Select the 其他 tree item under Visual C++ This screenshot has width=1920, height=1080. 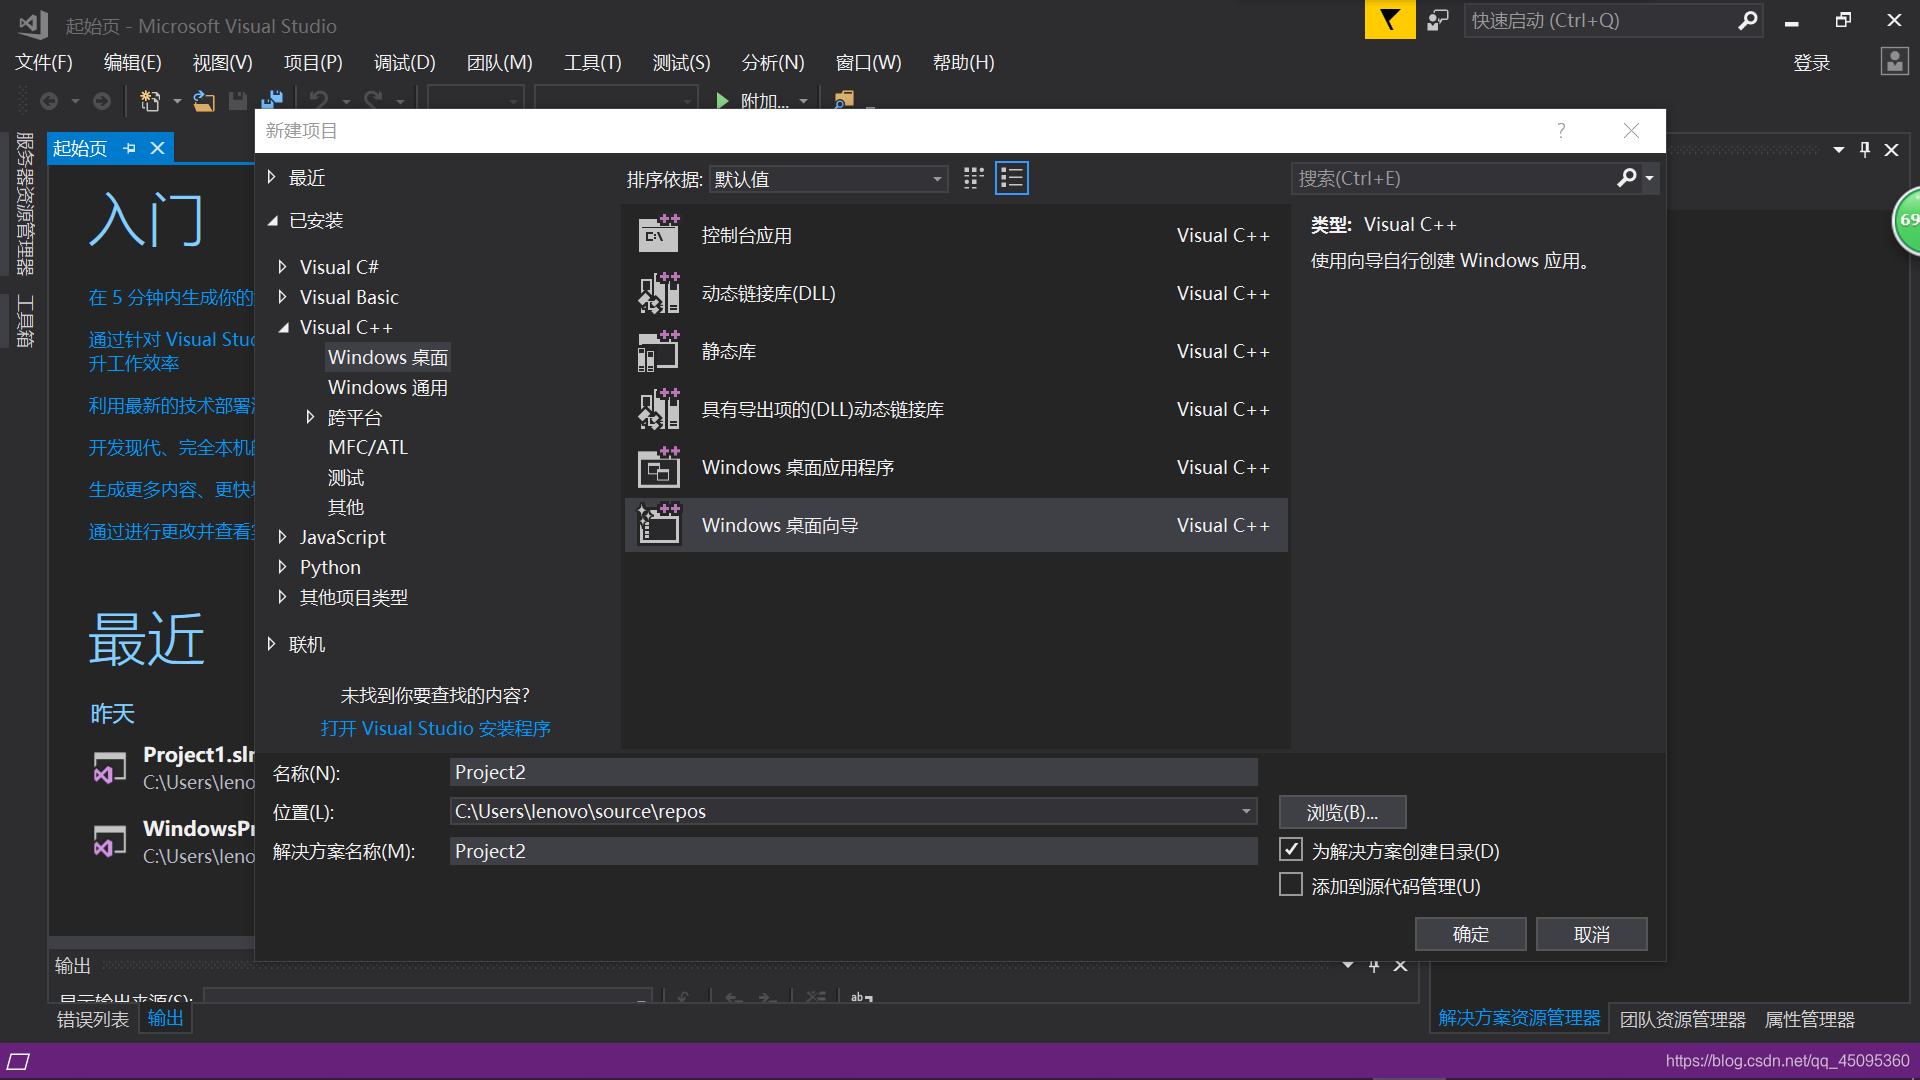(346, 507)
